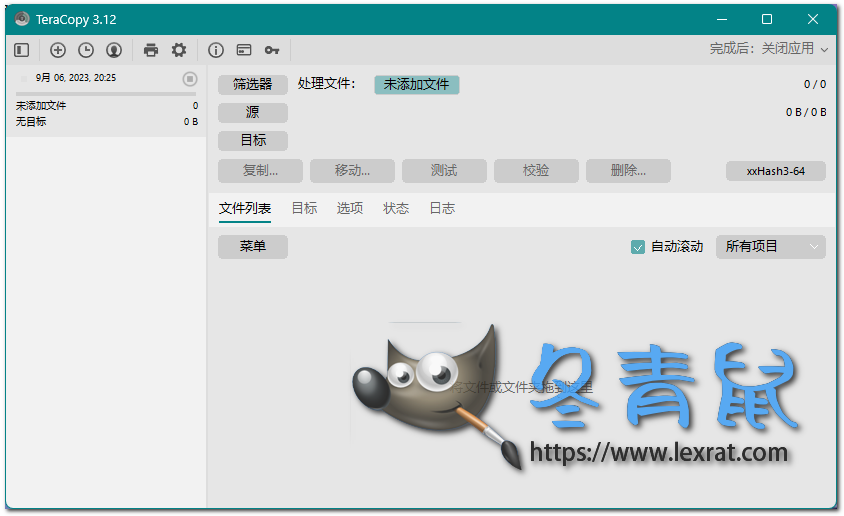Click the 筛选器 button
The height and width of the screenshot is (516, 844).
[x=252, y=84]
